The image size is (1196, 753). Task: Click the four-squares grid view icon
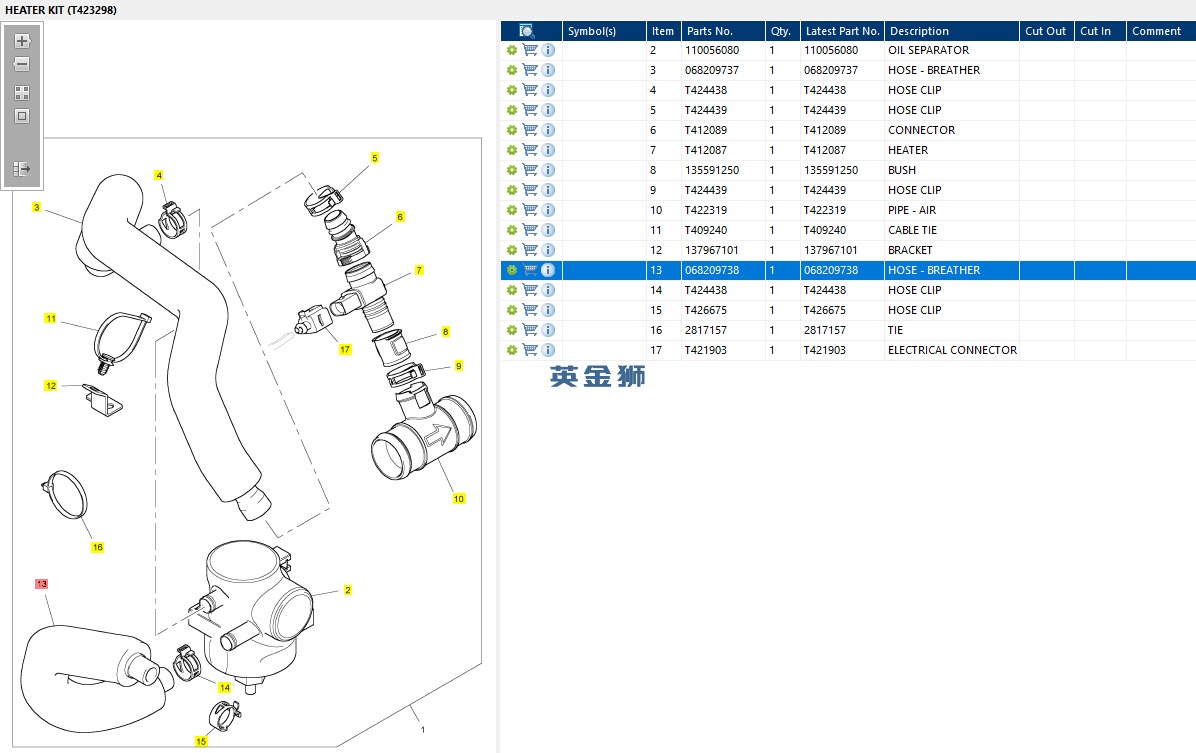(x=22, y=92)
